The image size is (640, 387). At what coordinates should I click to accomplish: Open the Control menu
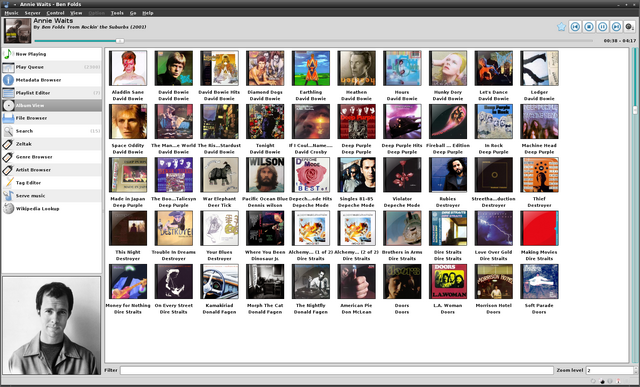[x=56, y=13]
